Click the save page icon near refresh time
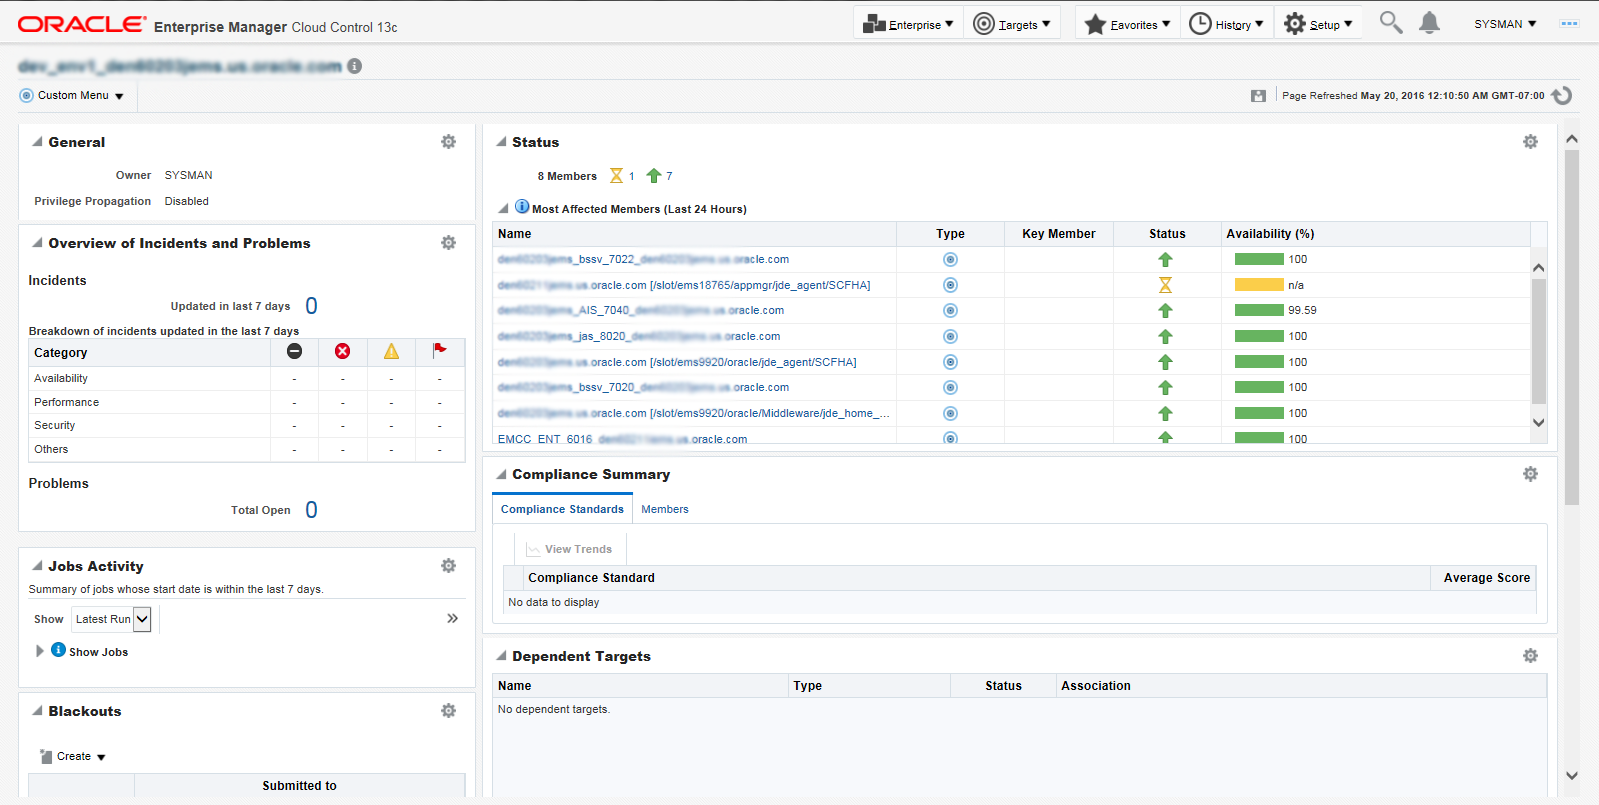The image size is (1599, 805). coord(1258,96)
